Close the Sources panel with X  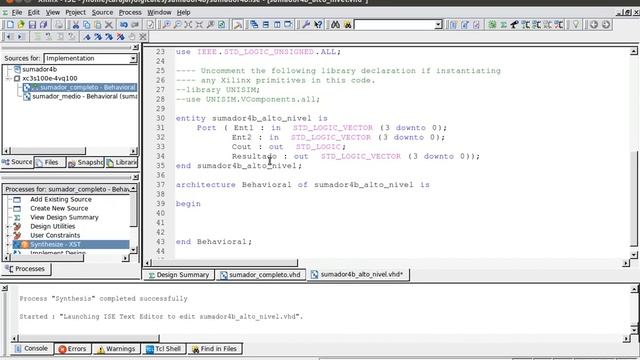pos(136,48)
